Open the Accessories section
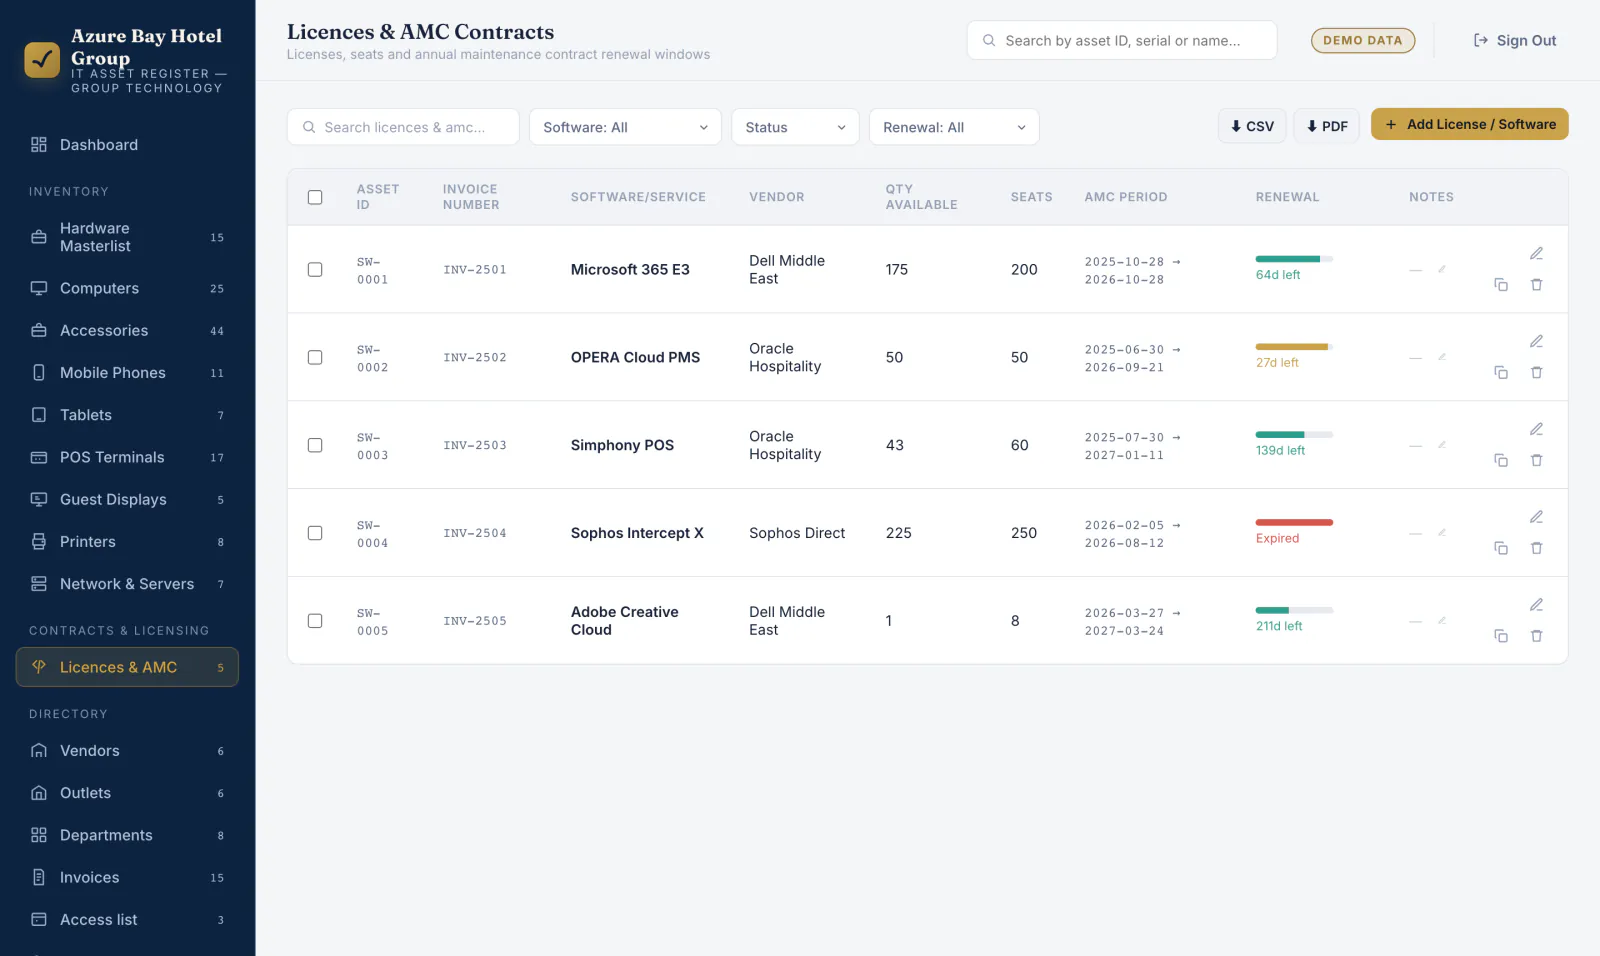This screenshot has height=956, width=1600. 127,331
